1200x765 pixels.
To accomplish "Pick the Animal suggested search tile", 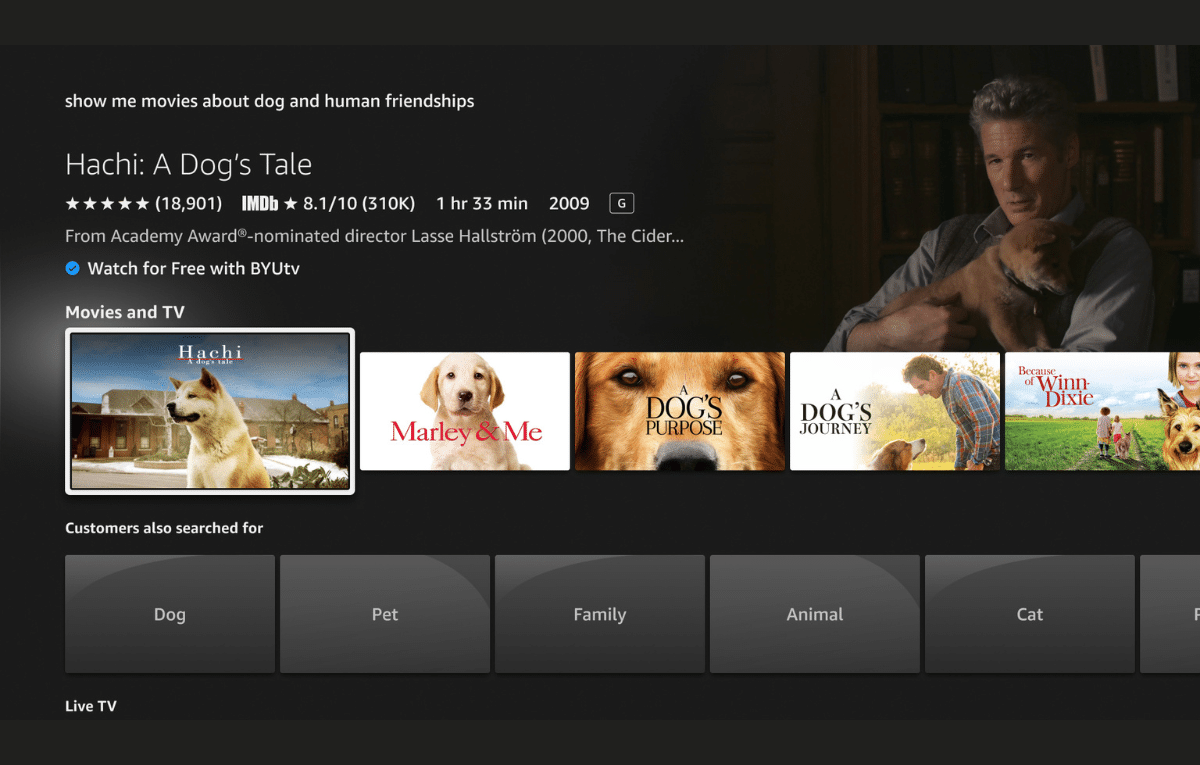I will (815, 614).
